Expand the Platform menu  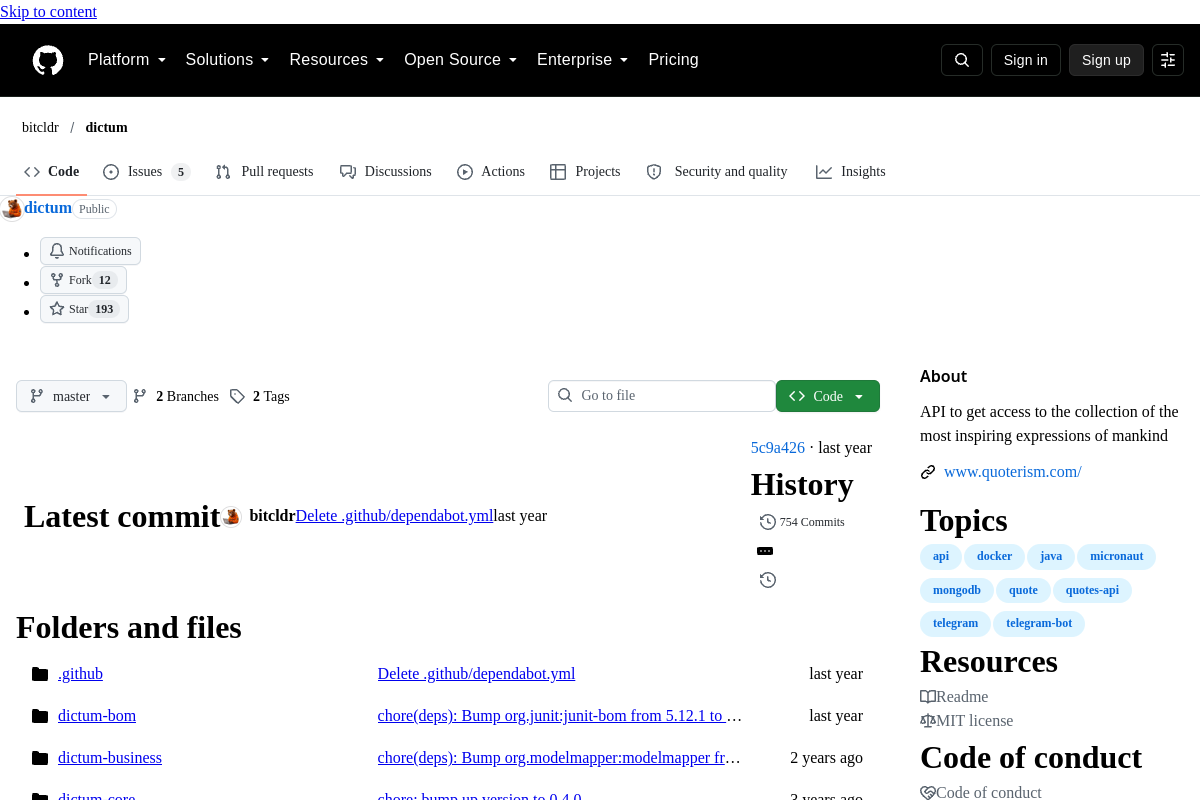(127, 60)
